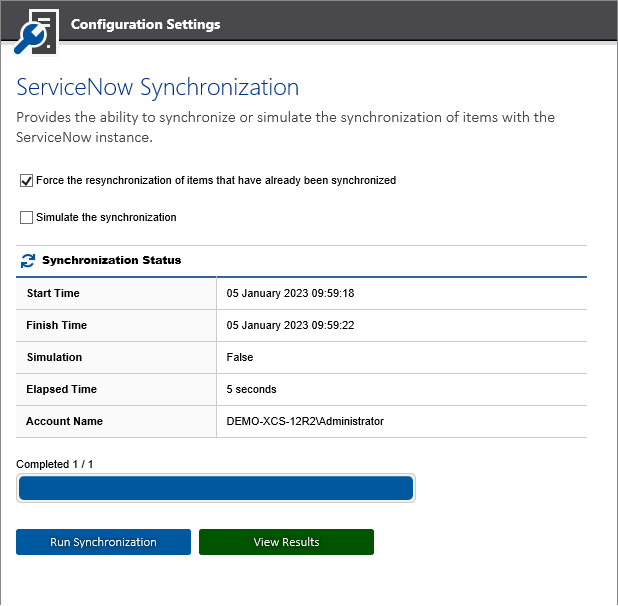This screenshot has height=606, width=618.
Task: Select the Start Time value 09:59:18
Action: (x=290, y=294)
